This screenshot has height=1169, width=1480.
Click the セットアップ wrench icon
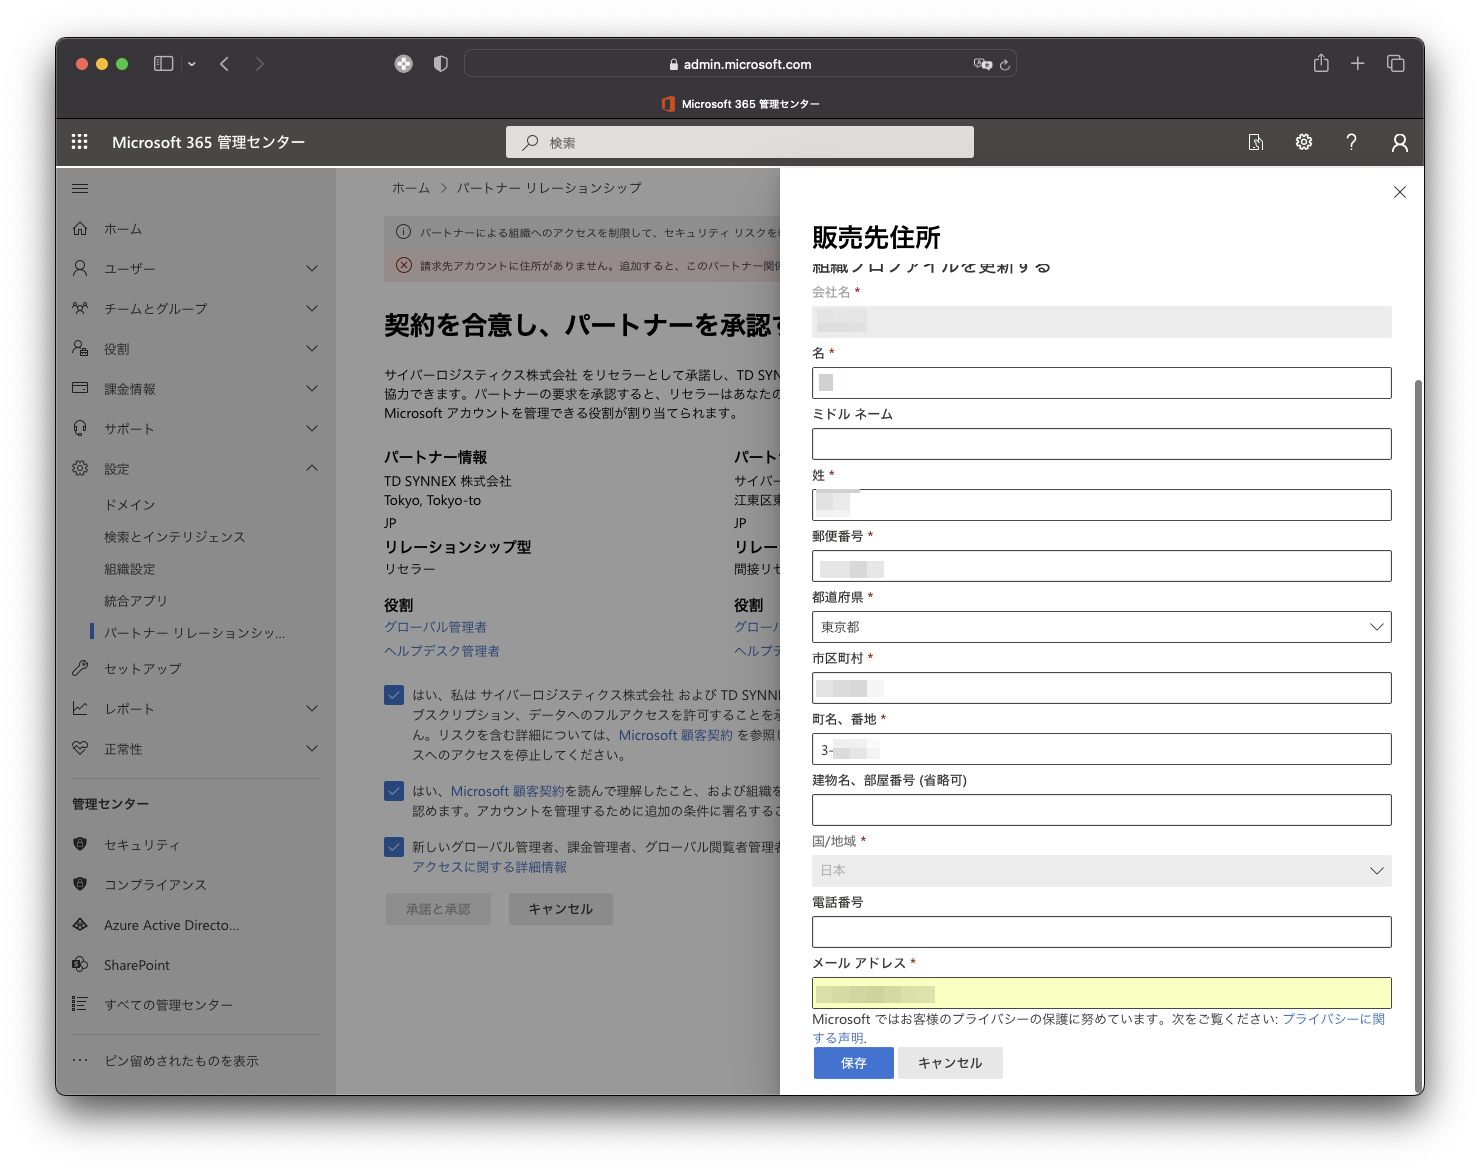pyautogui.click(x=80, y=668)
